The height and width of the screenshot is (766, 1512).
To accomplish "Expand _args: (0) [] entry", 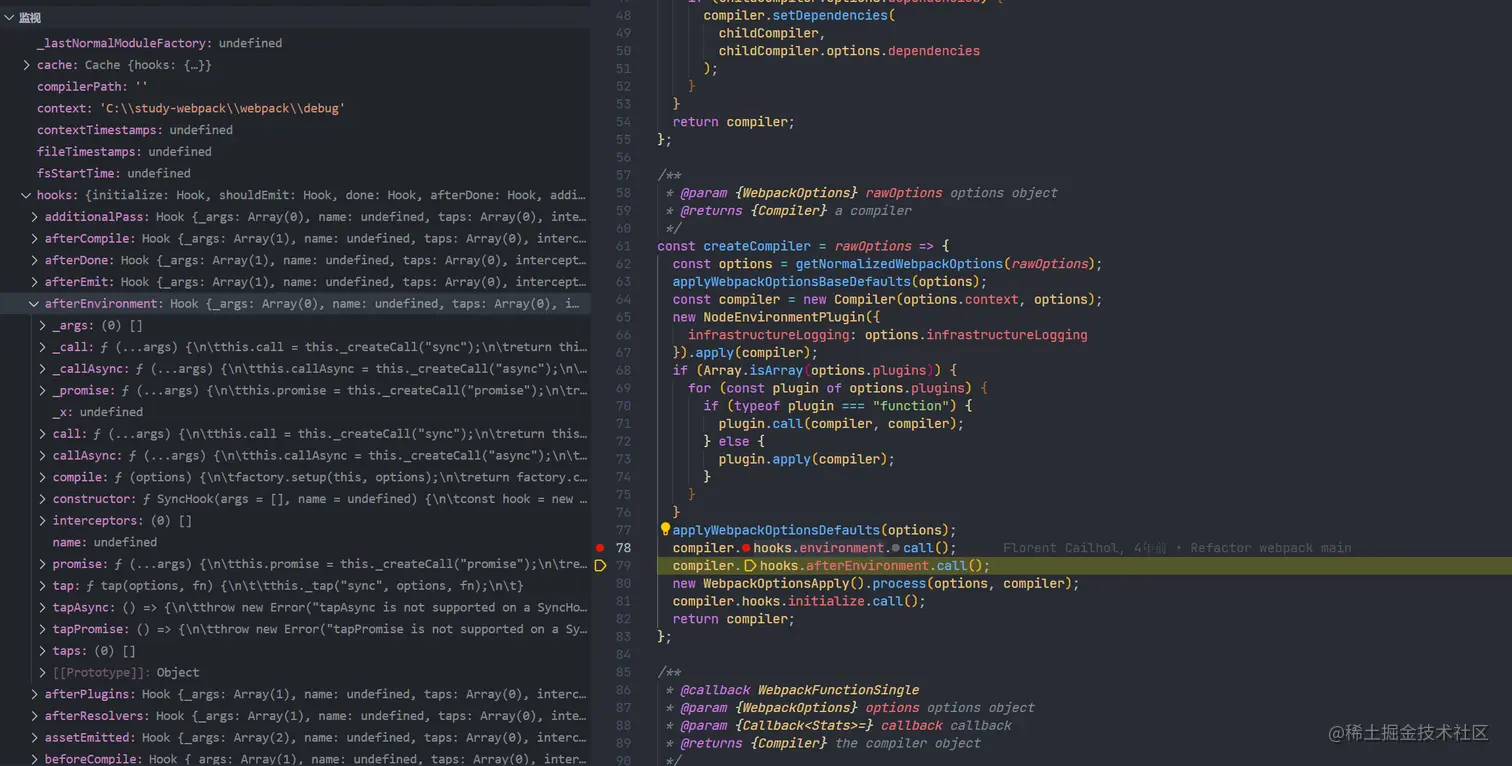I will pyautogui.click(x=43, y=326).
